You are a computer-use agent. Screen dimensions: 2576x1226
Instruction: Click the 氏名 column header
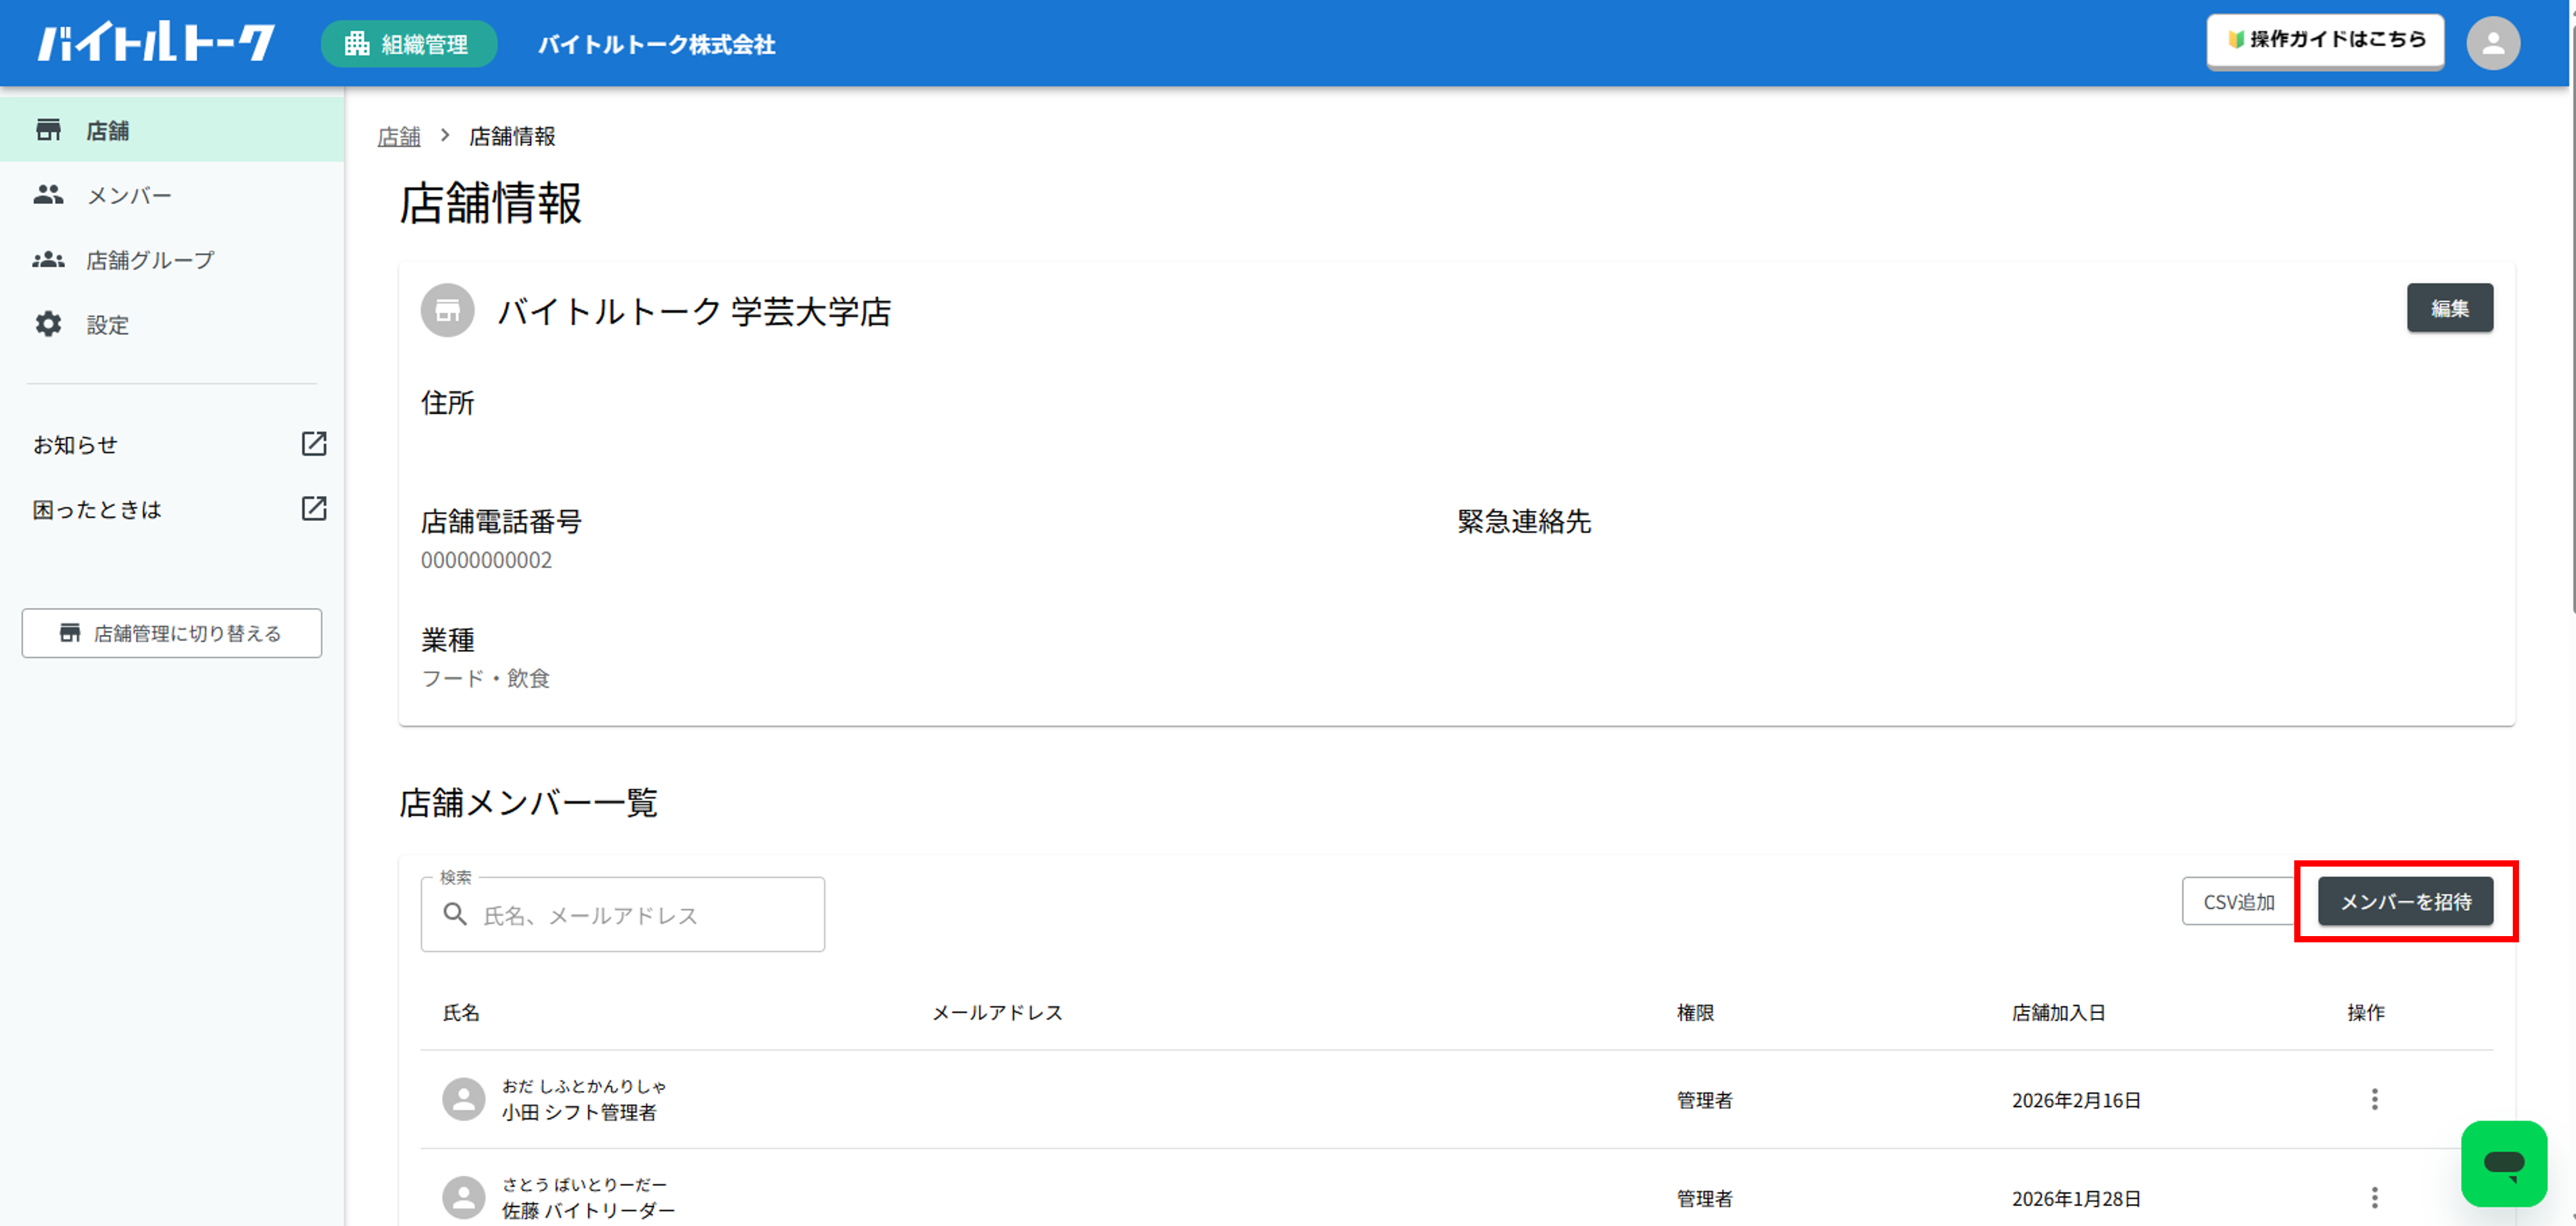461,1013
